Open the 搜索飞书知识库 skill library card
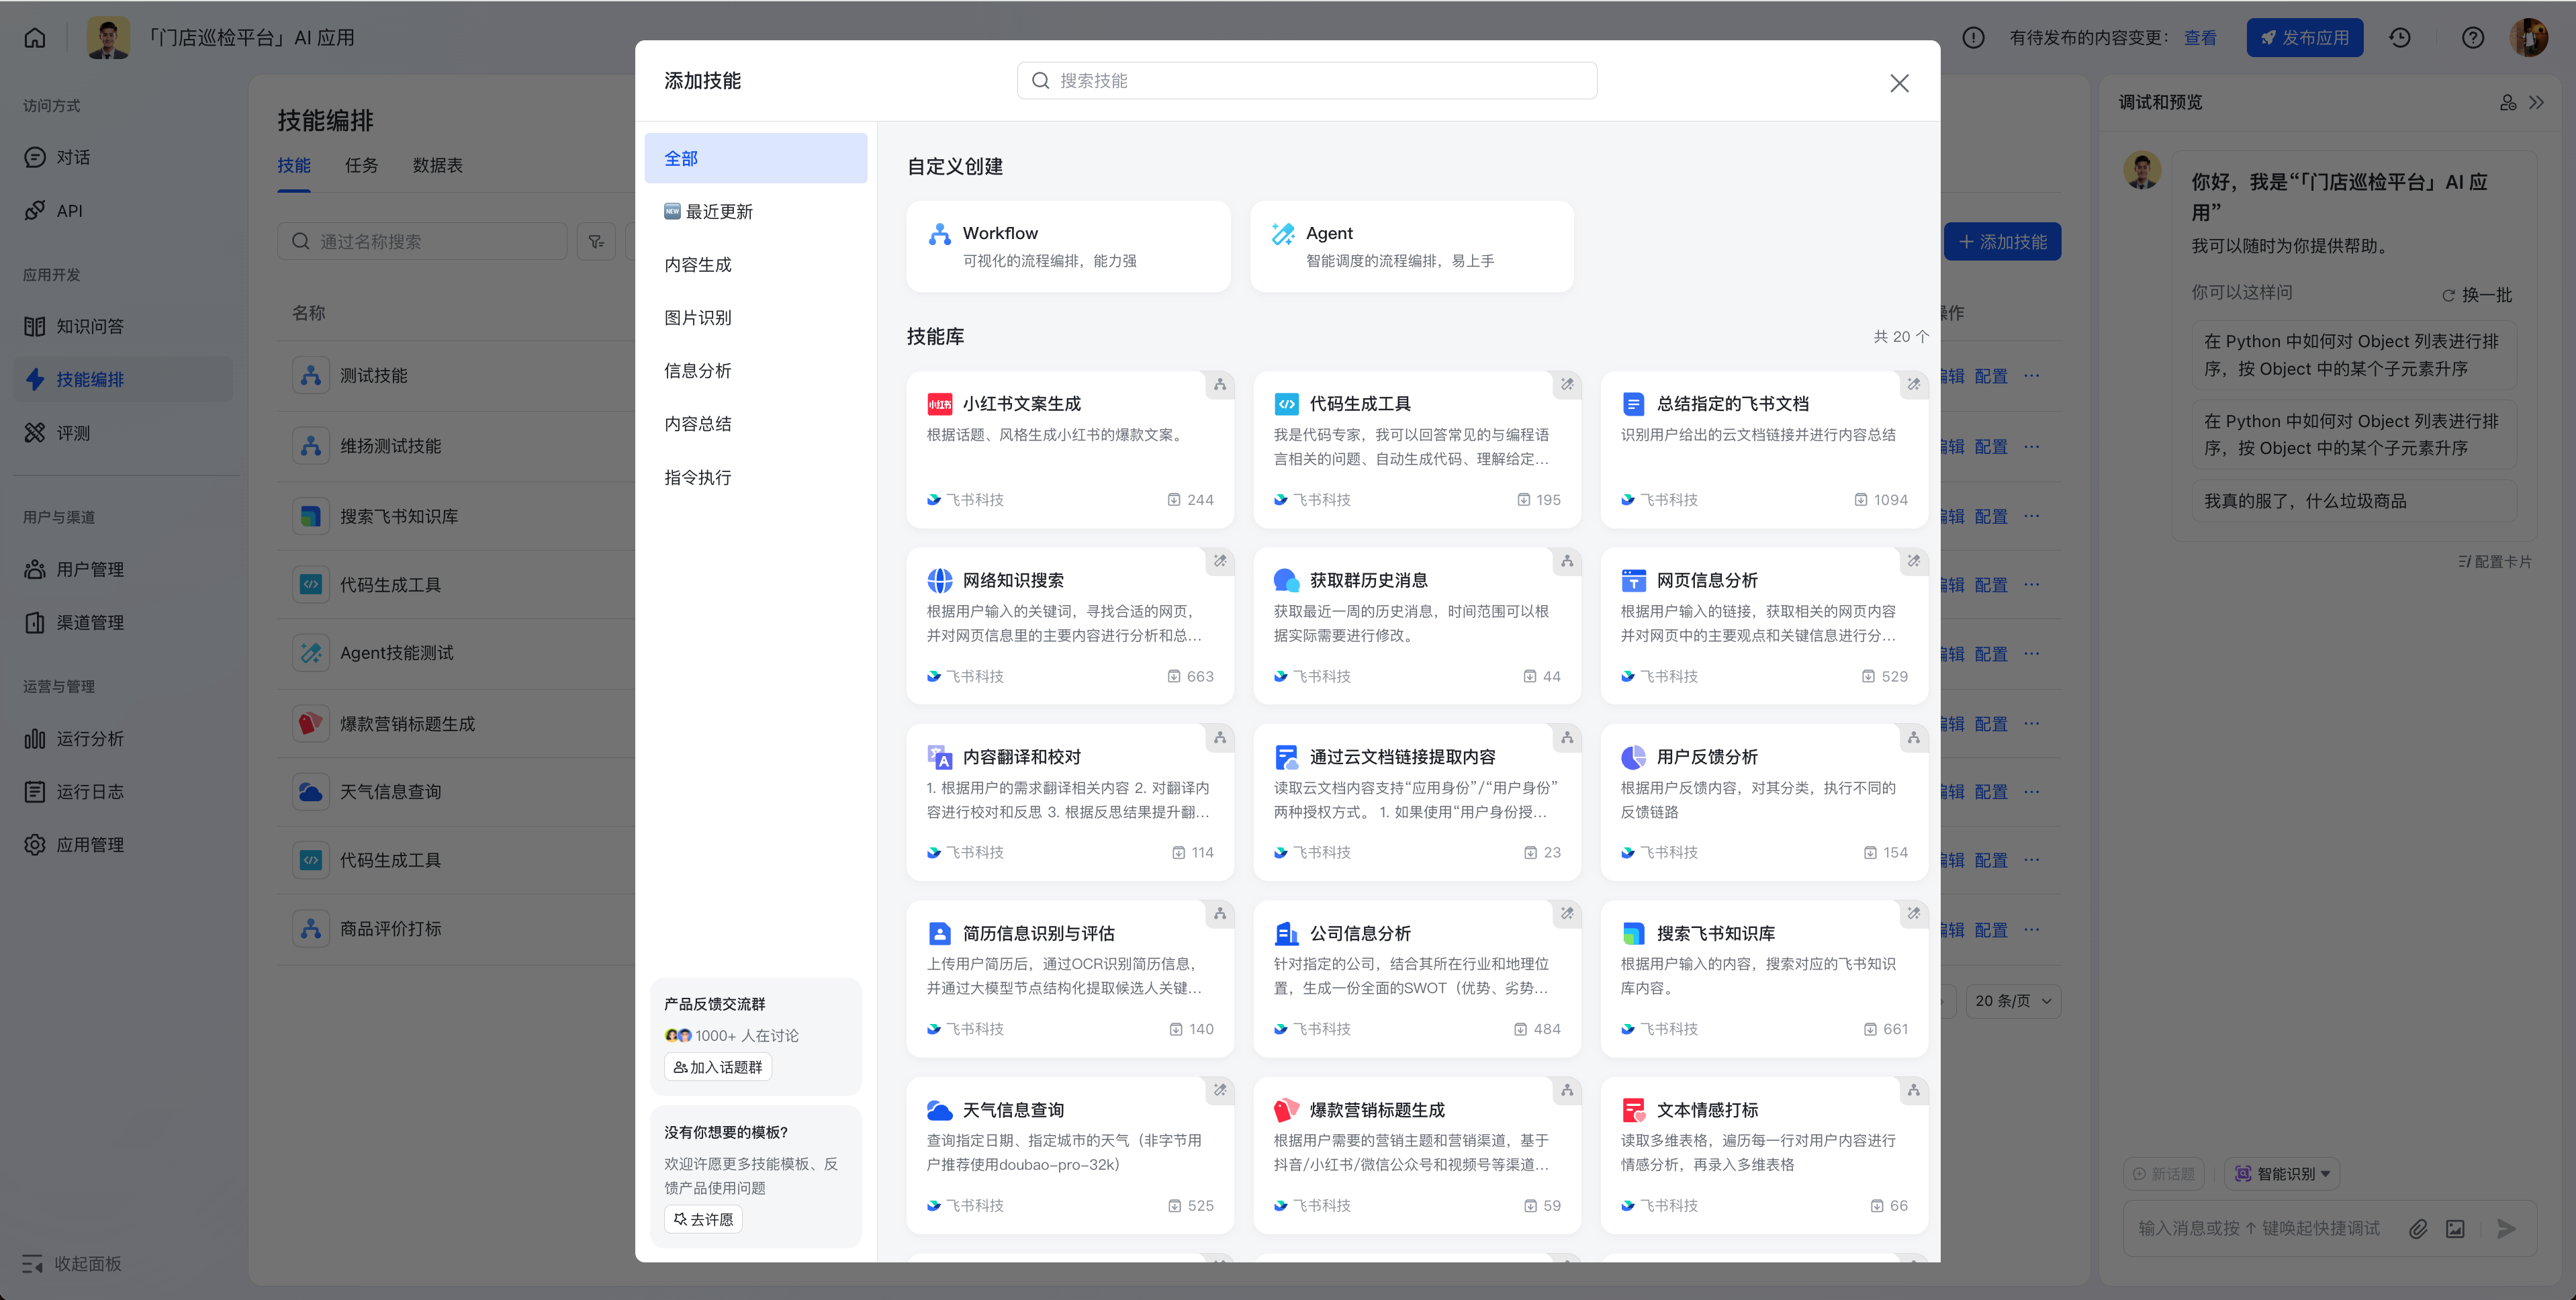This screenshot has height=1300, width=2576. click(x=1764, y=979)
